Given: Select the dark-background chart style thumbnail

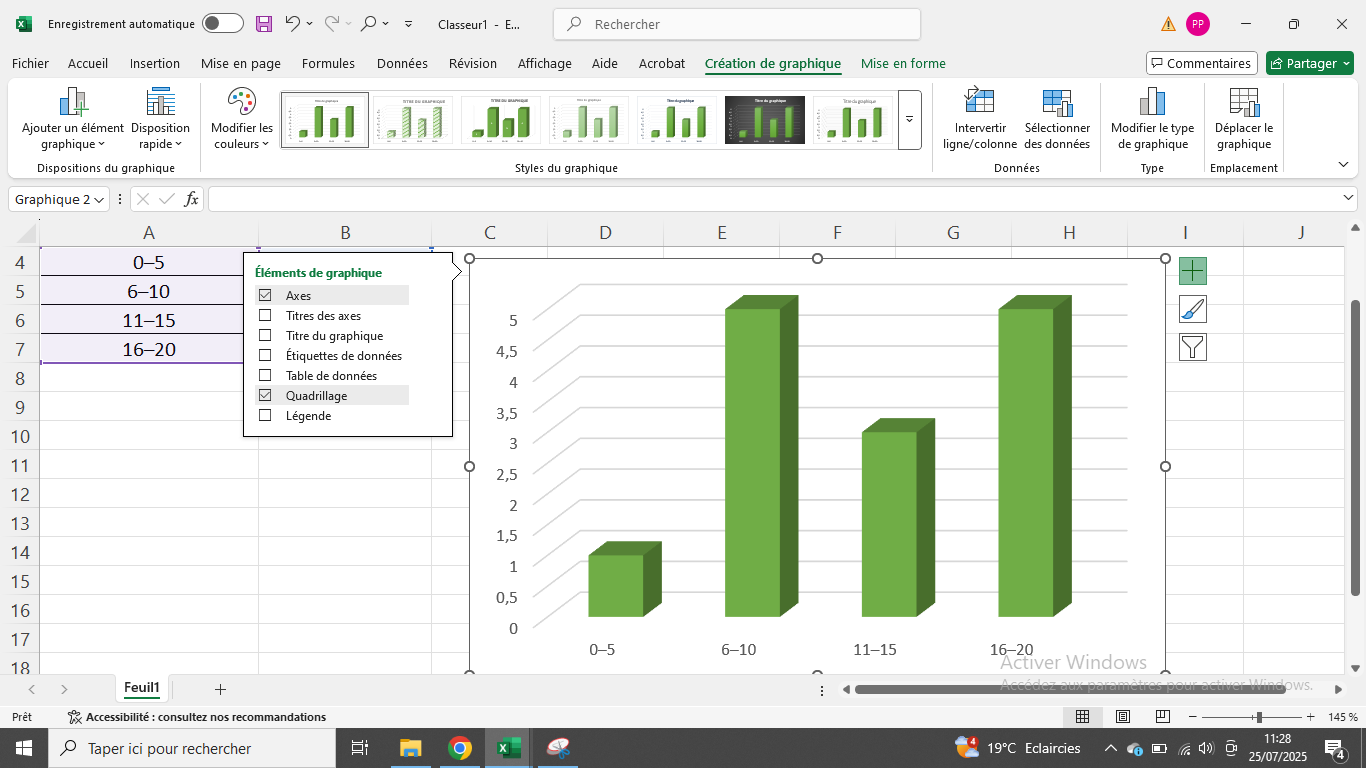Looking at the screenshot, I should point(765,120).
